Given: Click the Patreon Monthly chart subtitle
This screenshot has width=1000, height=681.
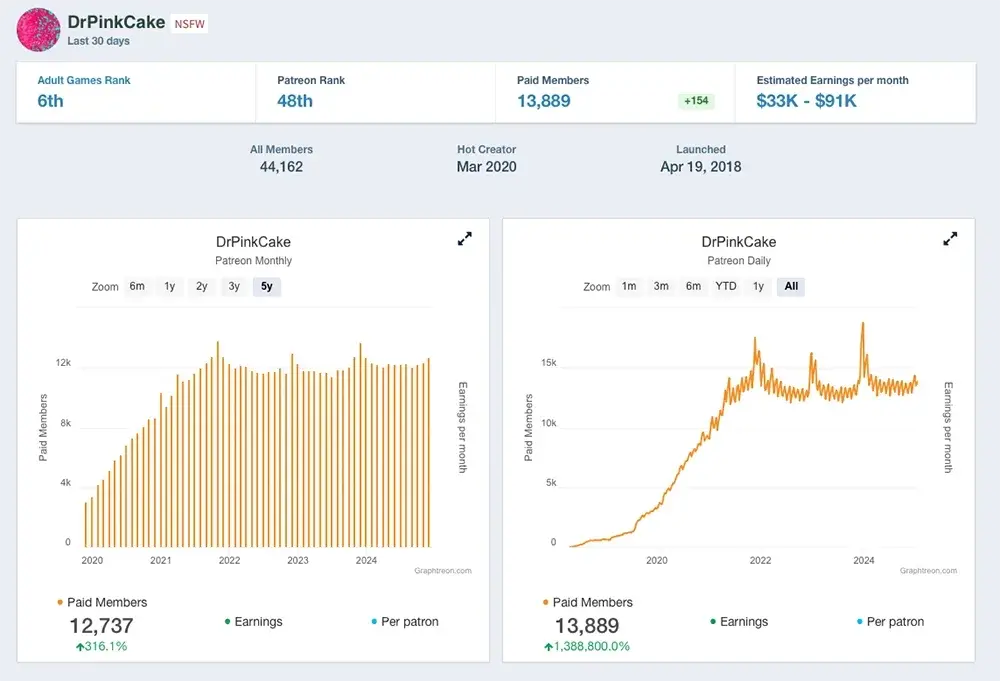Looking at the screenshot, I should coord(253,261).
